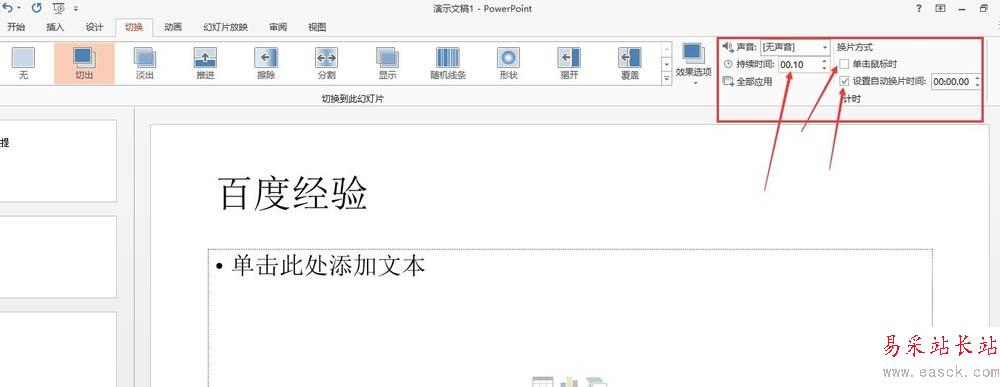This screenshot has height=387, width=1000.
Task: Apply the 淡出 (Fade) transition
Action: click(145, 63)
